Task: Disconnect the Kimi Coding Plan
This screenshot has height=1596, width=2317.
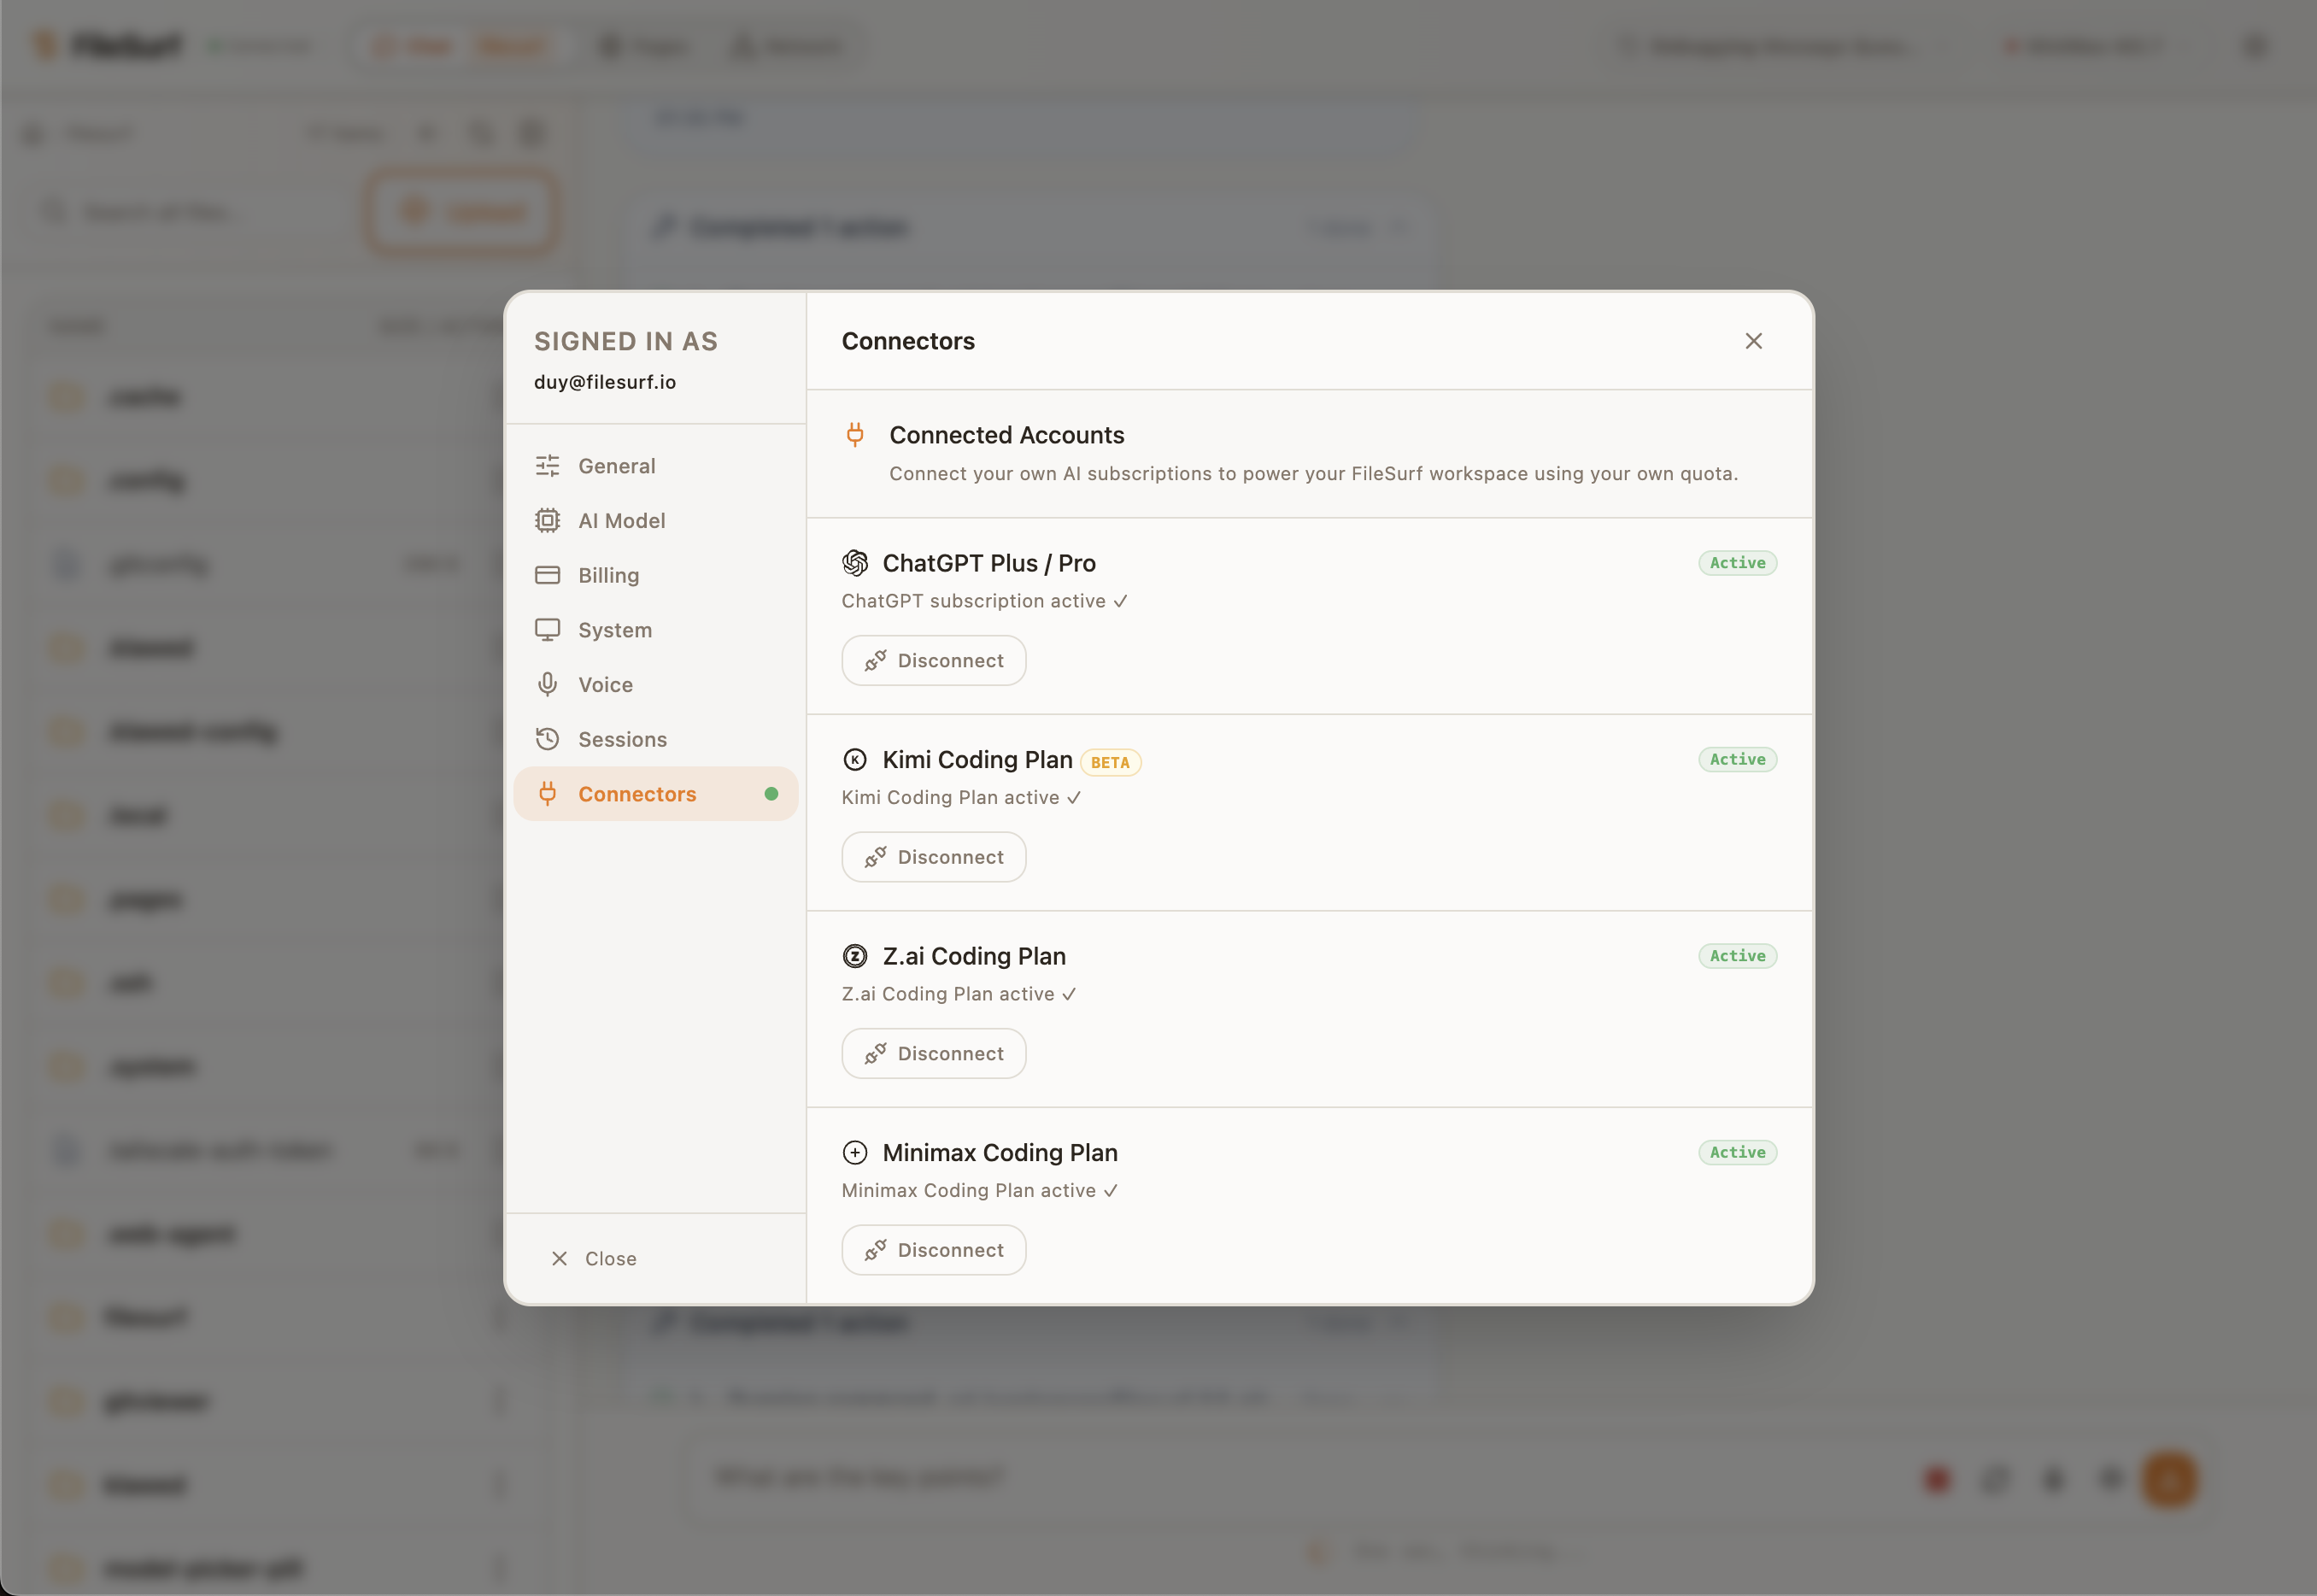Action: tap(933, 857)
